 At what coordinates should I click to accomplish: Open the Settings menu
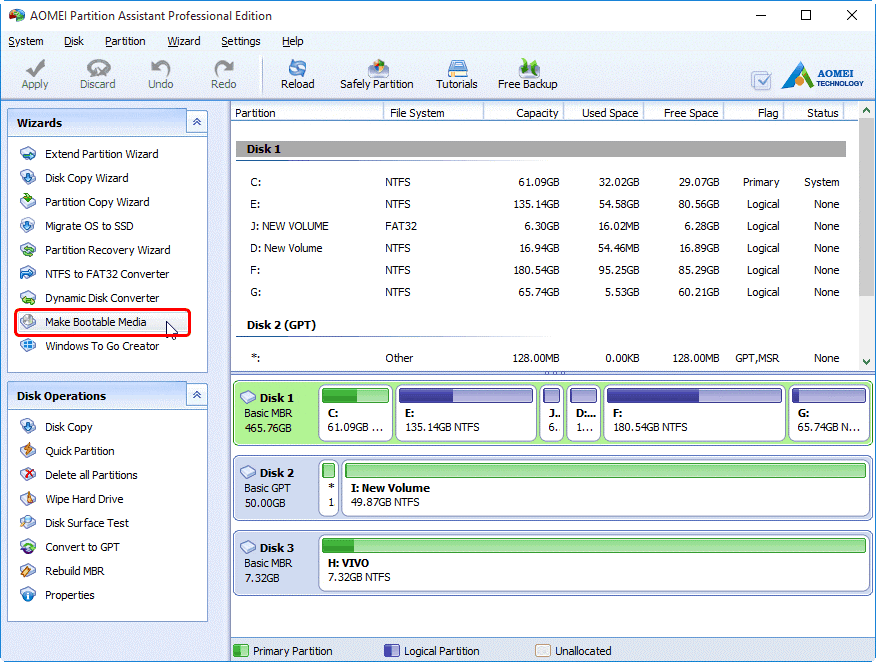[241, 41]
